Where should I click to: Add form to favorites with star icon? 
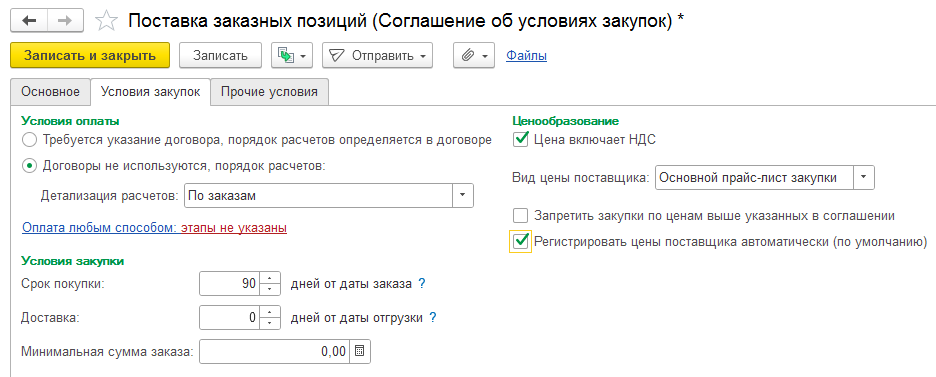pyautogui.click(x=106, y=21)
